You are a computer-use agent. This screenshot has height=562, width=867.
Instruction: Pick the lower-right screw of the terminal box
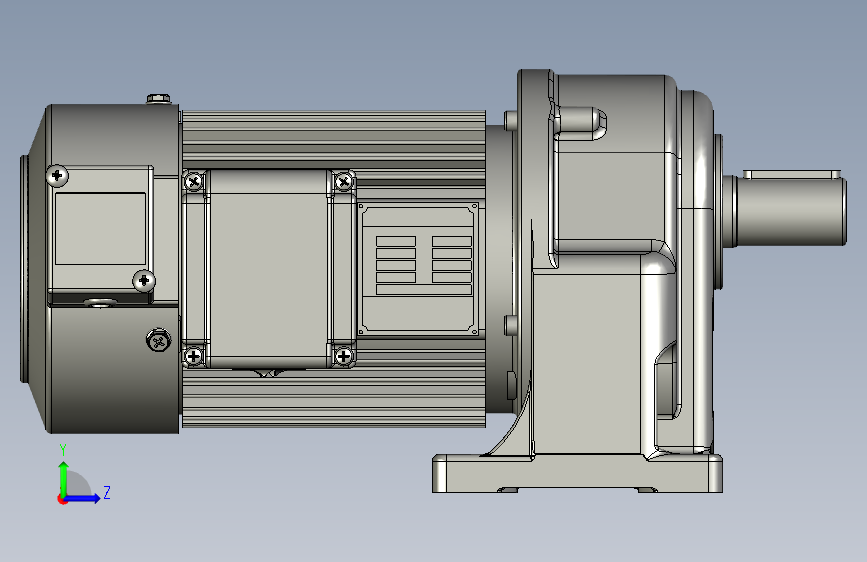(343, 356)
